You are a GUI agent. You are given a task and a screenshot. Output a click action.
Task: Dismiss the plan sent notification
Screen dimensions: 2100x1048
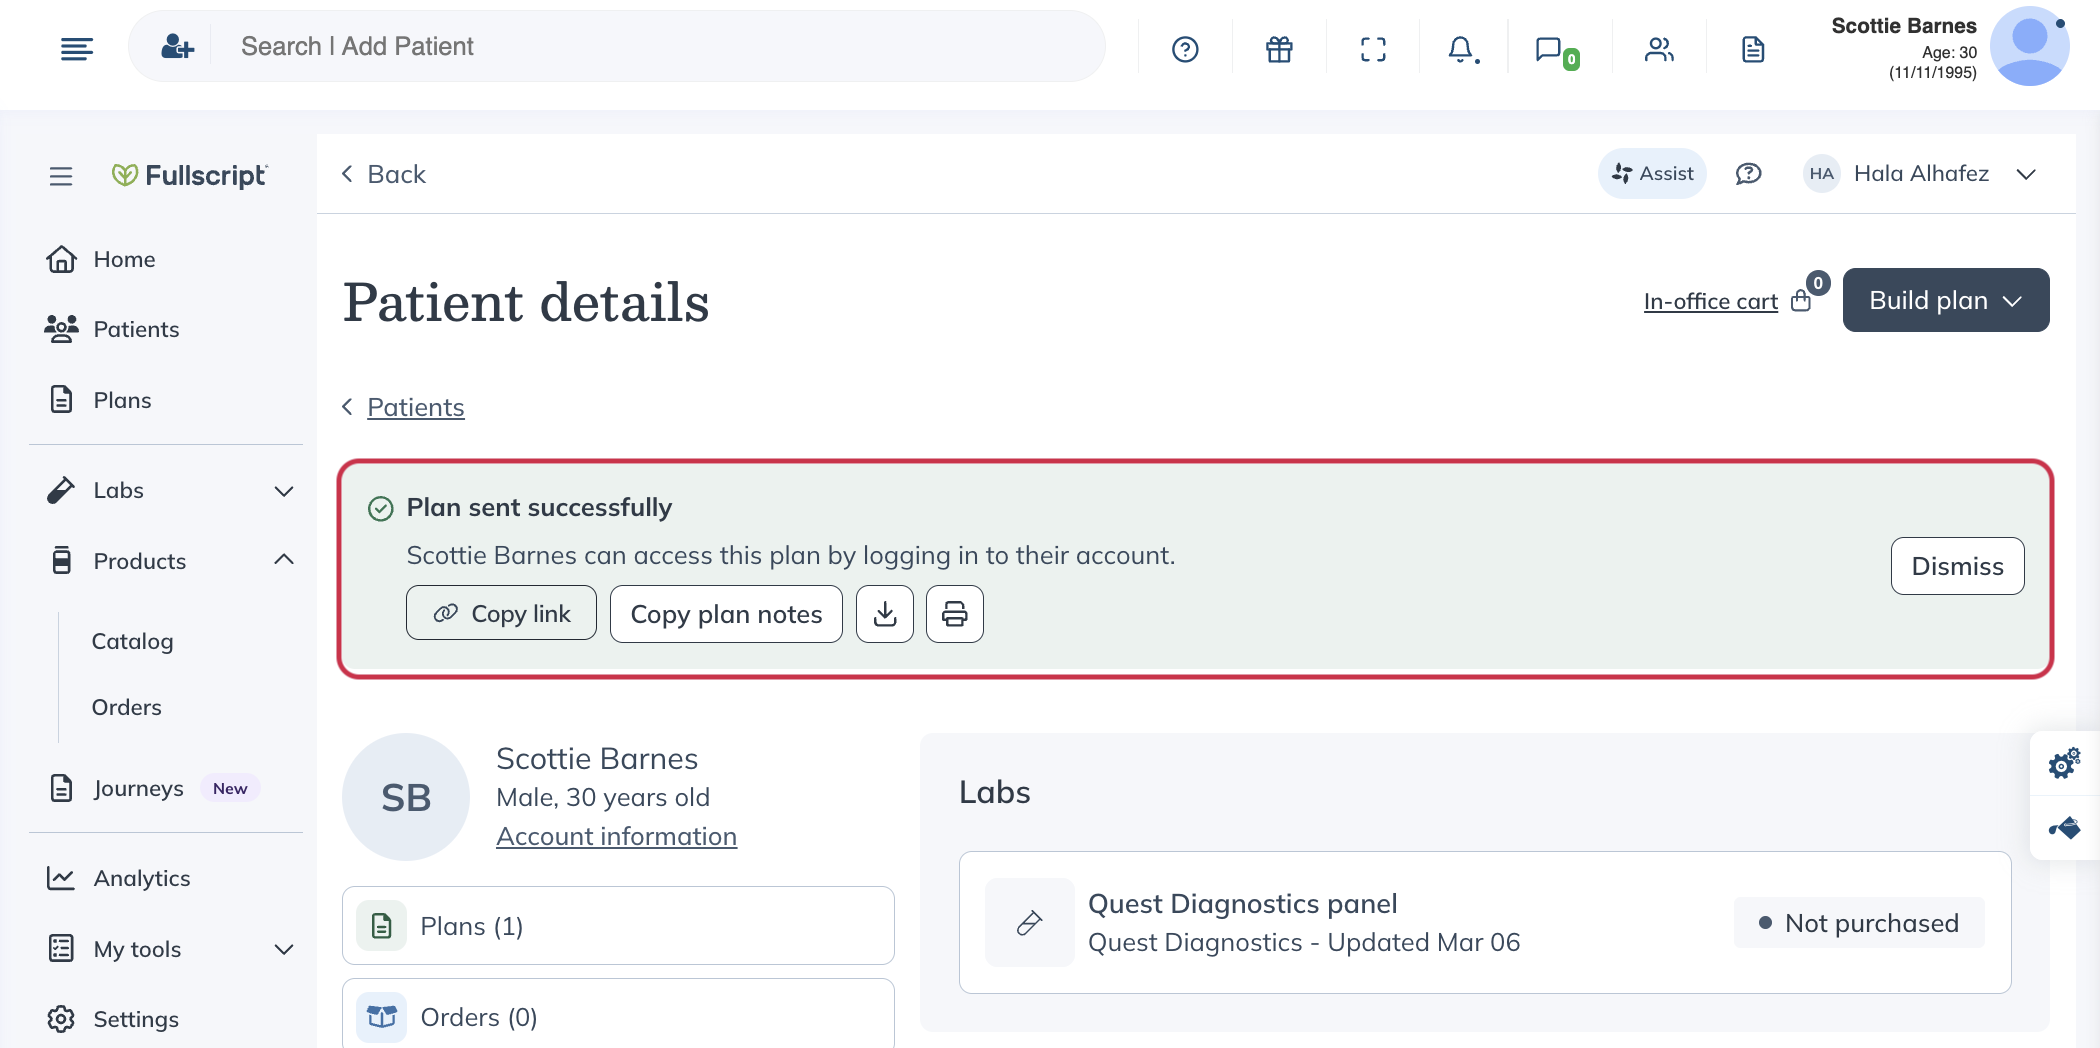pyautogui.click(x=1957, y=566)
